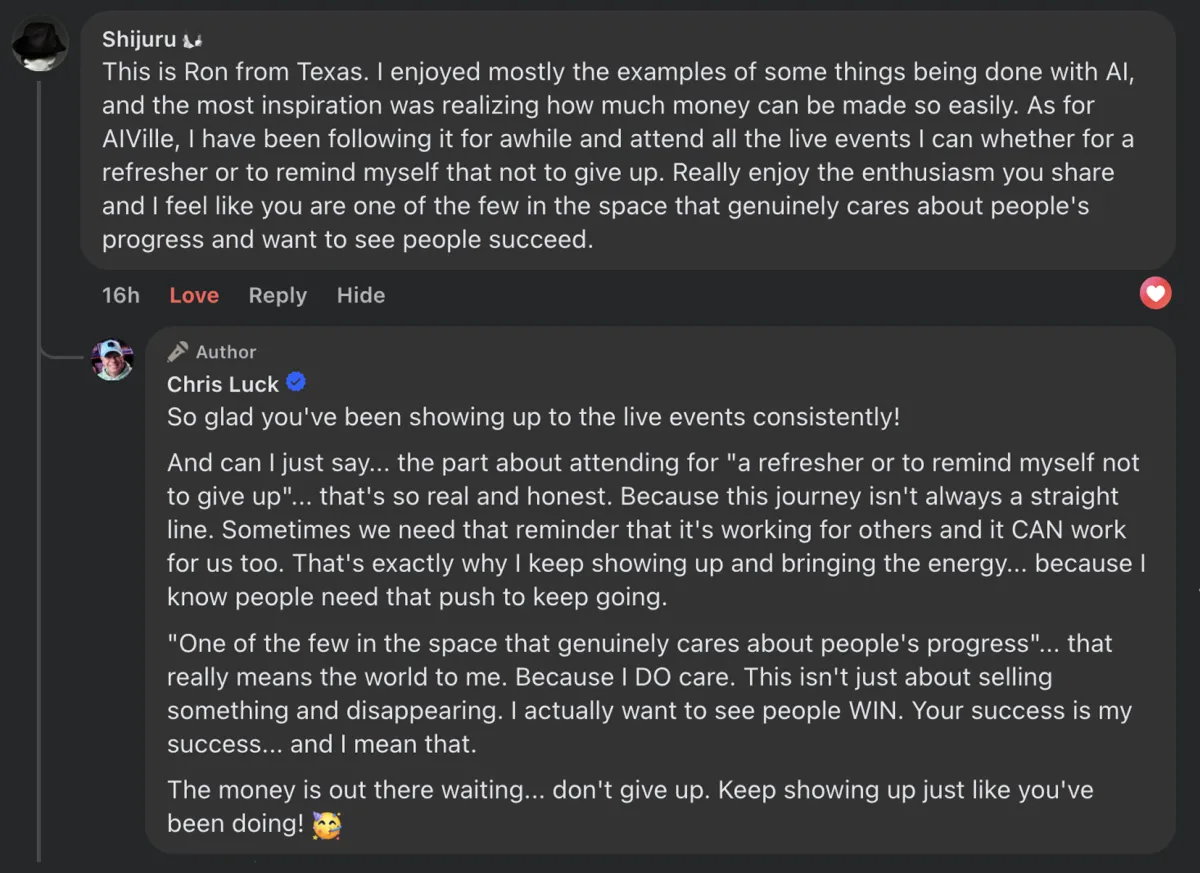Open Chris Luck's profile name link
This screenshot has width=1200, height=873.
pos(222,384)
